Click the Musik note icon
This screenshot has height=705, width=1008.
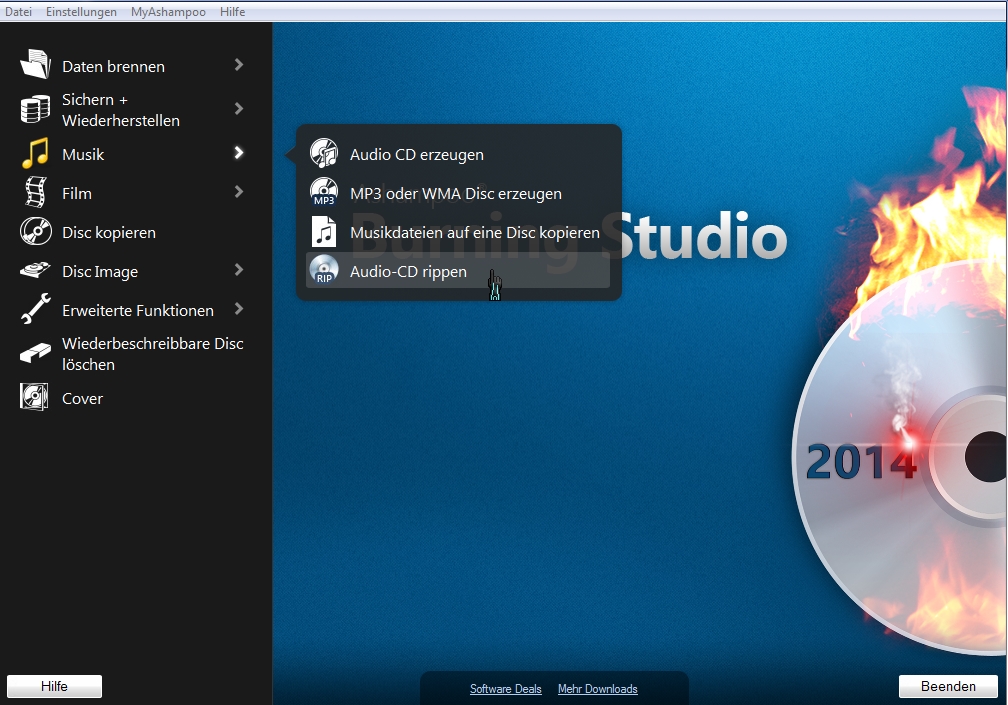click(35, 154)
